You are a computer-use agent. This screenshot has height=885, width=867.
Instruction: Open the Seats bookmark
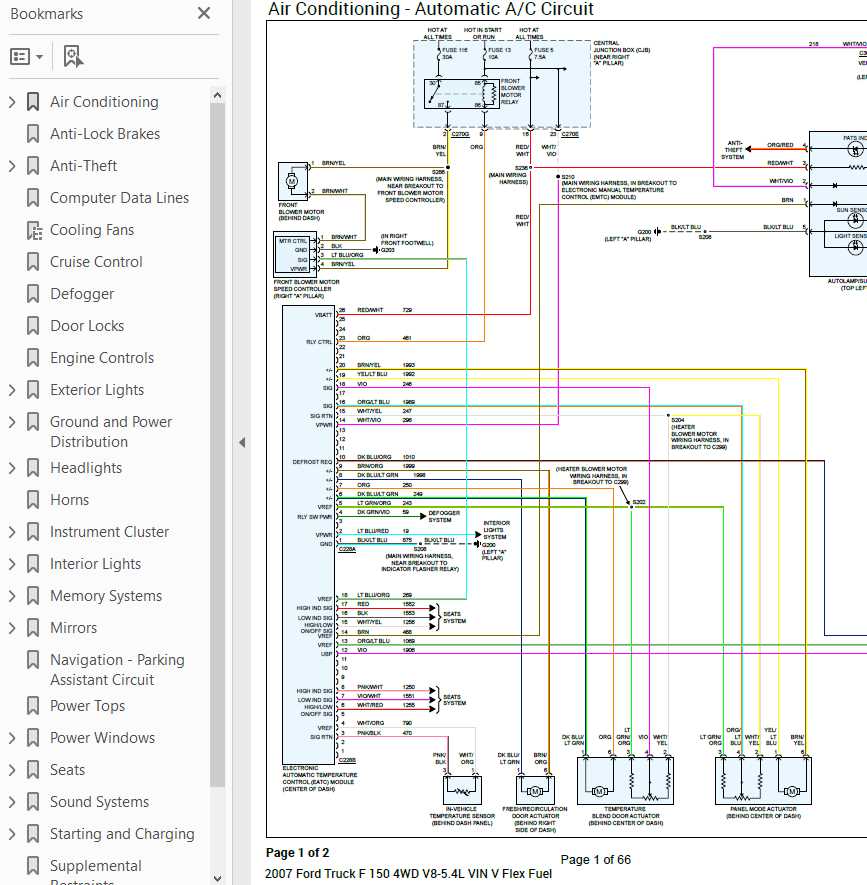coord(68,770)
